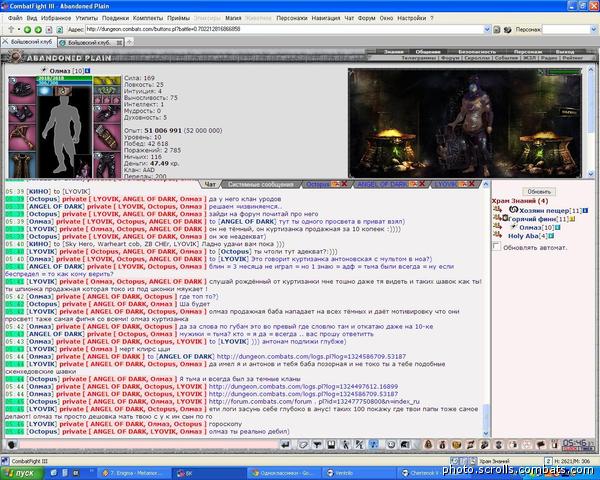This screenshot has height=480, width=600.
Task: Click info icon beside Олмаз in player list
Action: 557,227
